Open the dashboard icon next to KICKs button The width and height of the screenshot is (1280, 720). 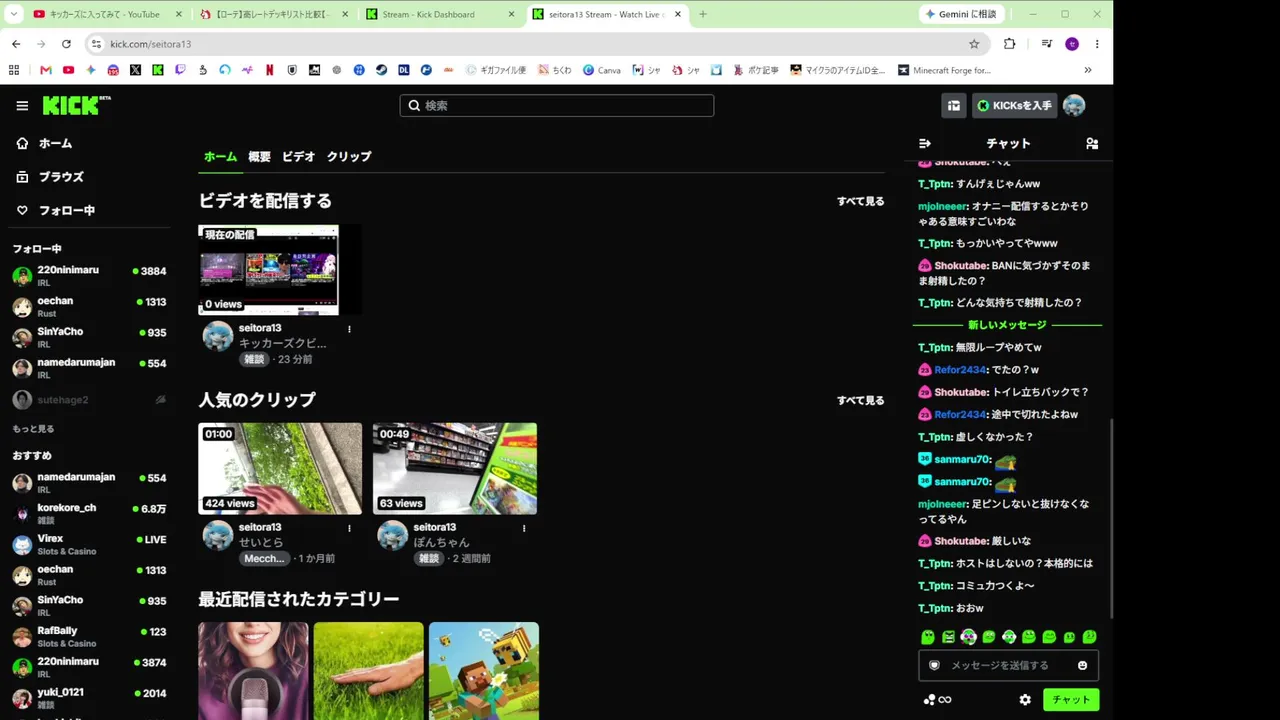point(954,106)
